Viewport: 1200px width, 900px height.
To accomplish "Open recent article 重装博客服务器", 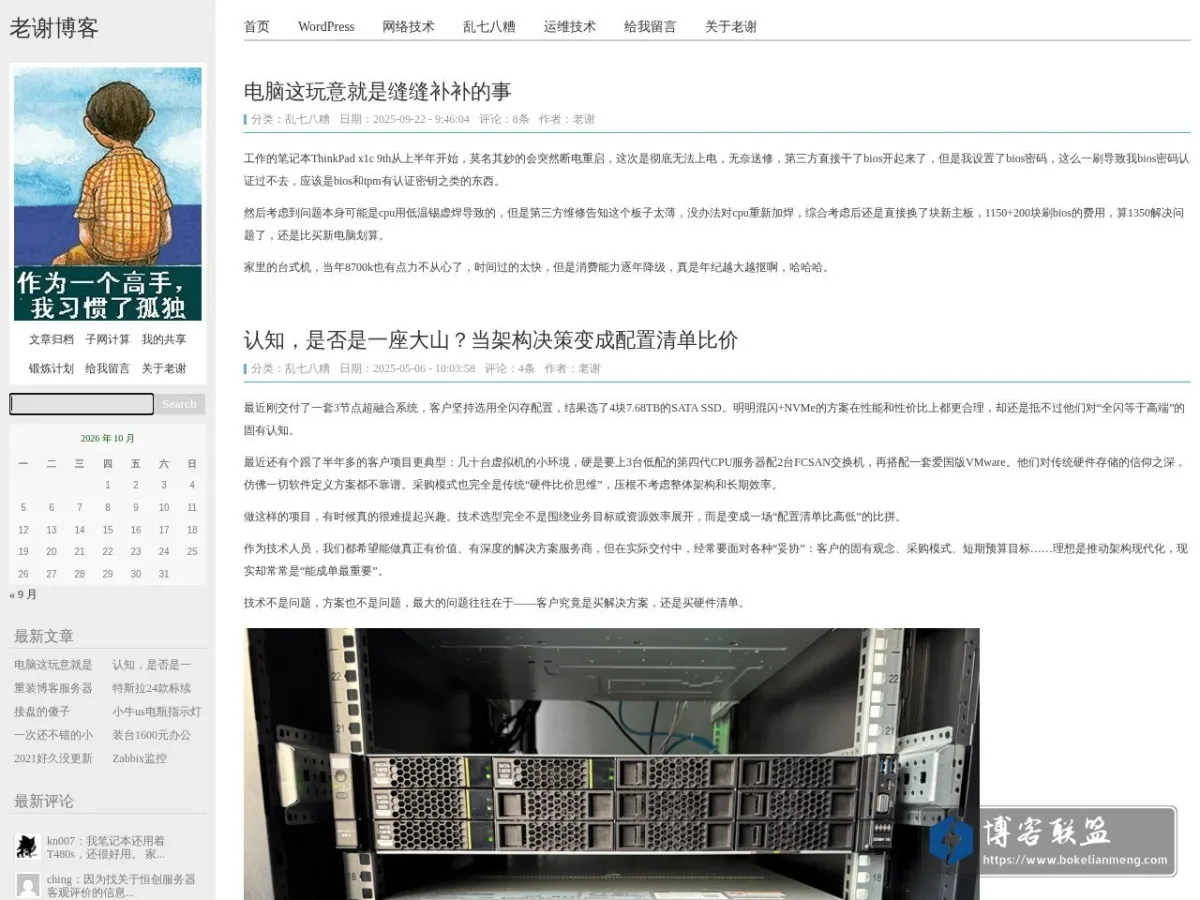I will click(53, 688).
